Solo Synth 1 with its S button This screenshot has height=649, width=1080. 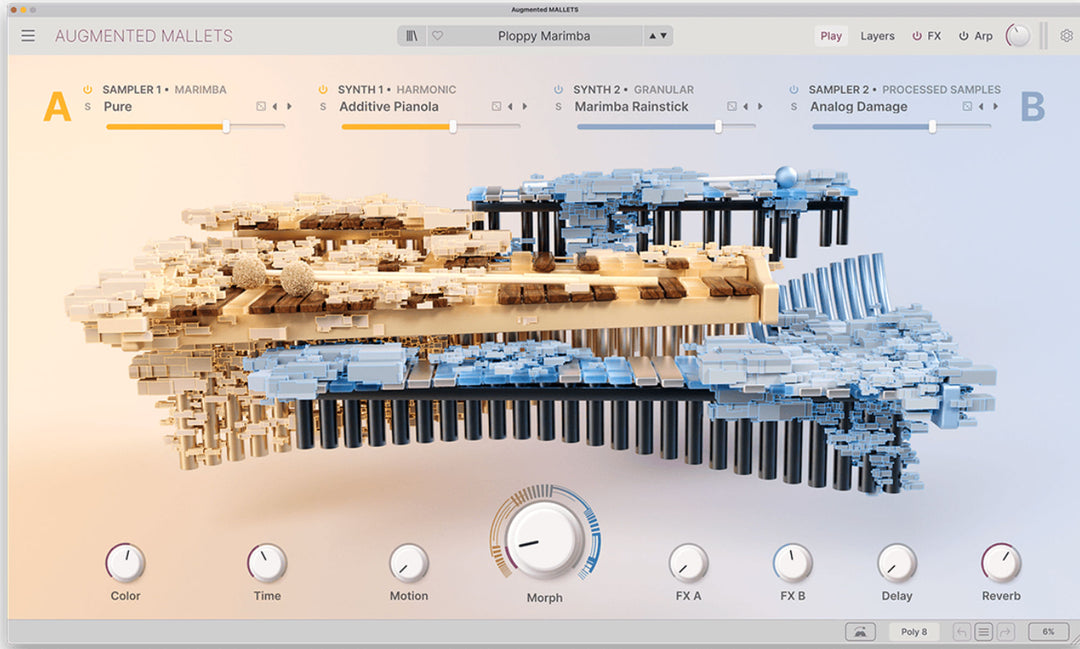323,107
